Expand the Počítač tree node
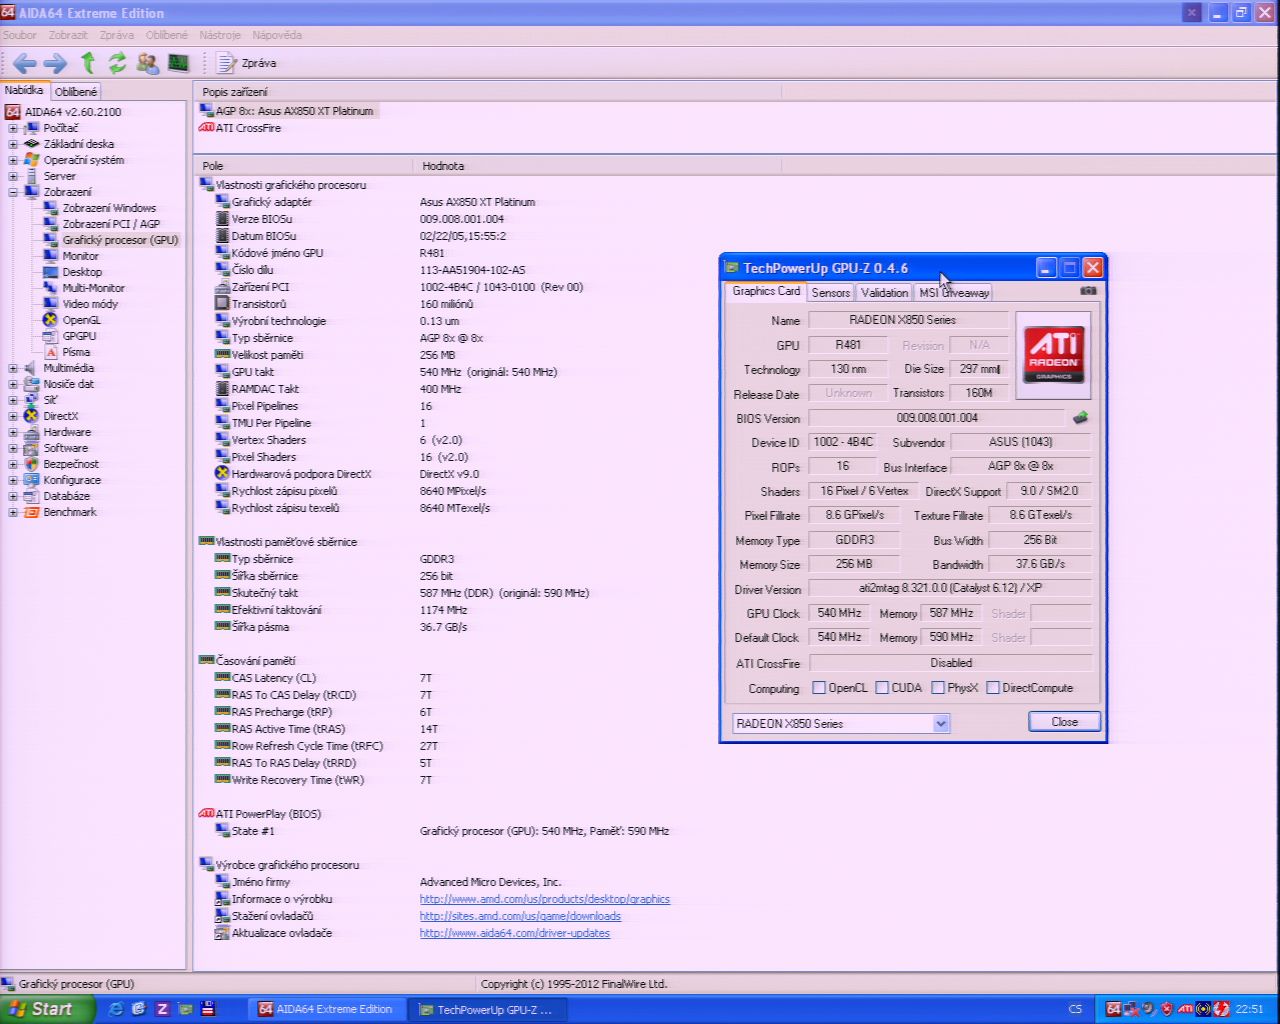The width and height of the screenshot is (1280, 1024). 13,128
